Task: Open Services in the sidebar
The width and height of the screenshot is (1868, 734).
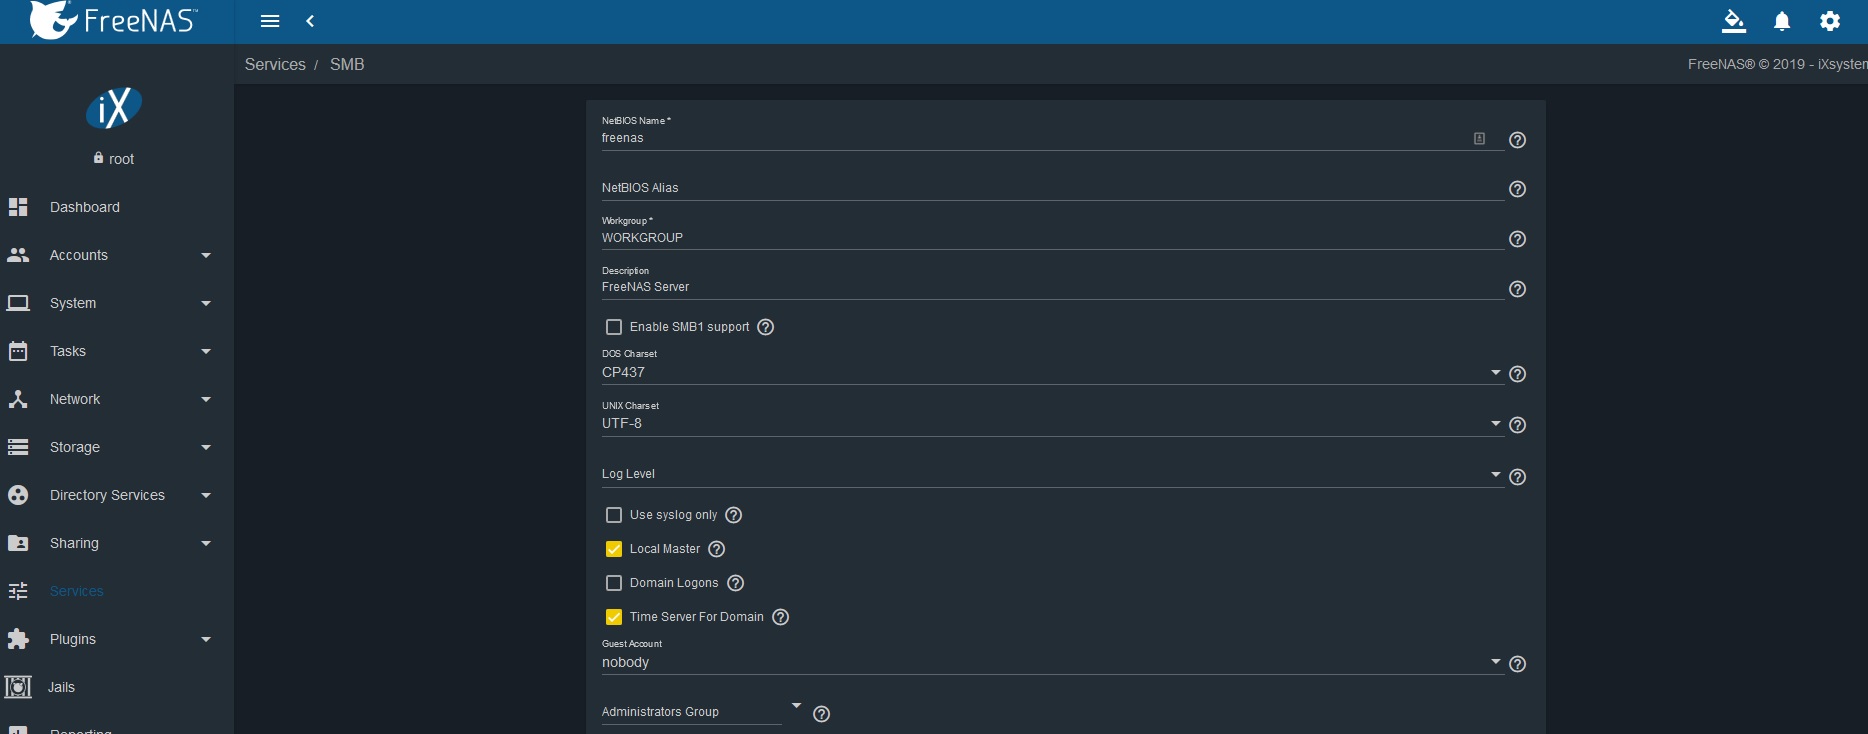Action: [77, 591]
